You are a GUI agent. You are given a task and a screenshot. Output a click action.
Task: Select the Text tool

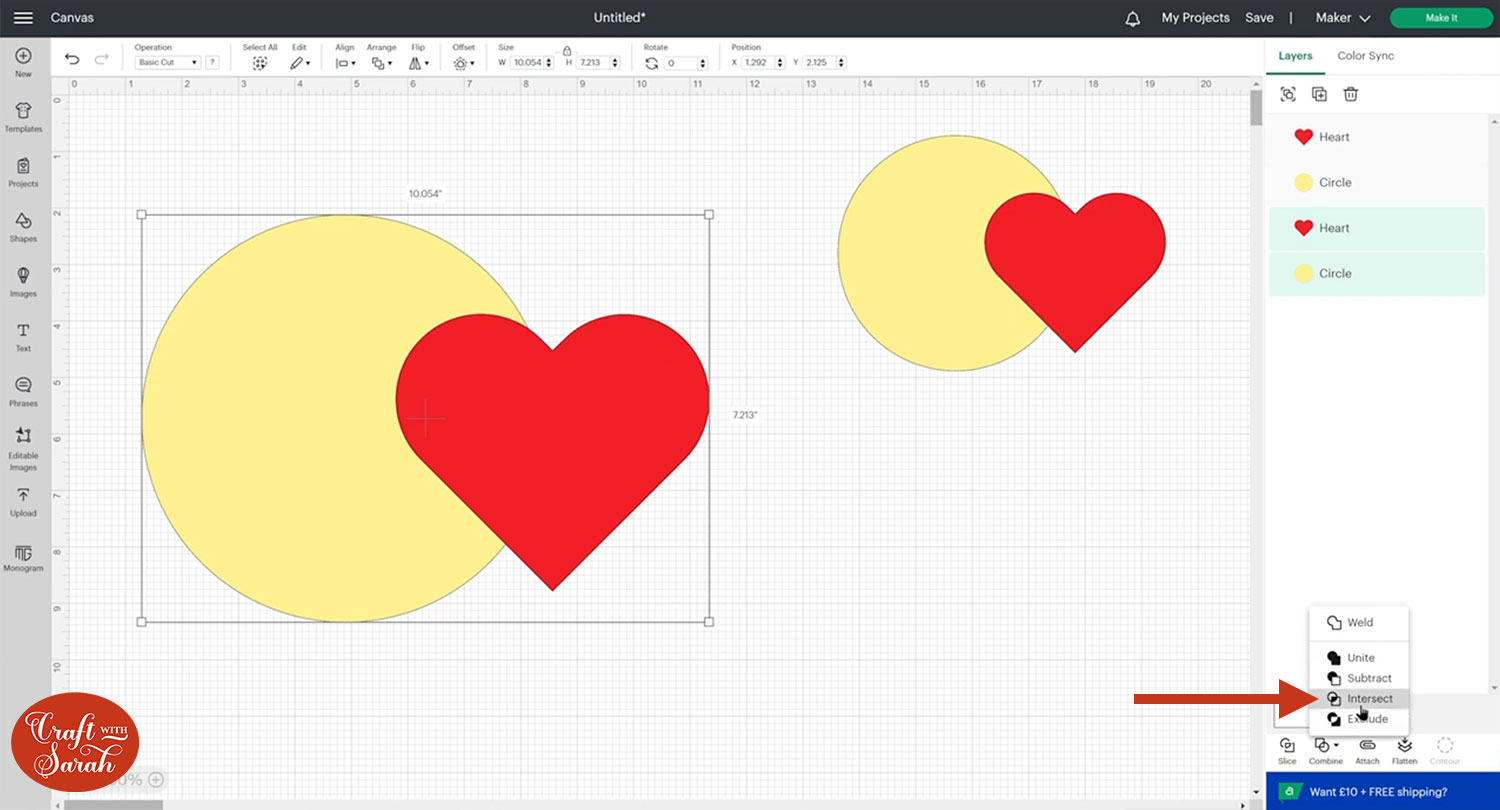click(23, 336)
